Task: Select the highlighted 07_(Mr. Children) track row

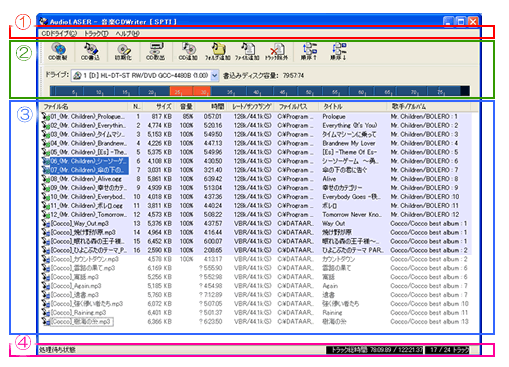Action: (257, 170)
